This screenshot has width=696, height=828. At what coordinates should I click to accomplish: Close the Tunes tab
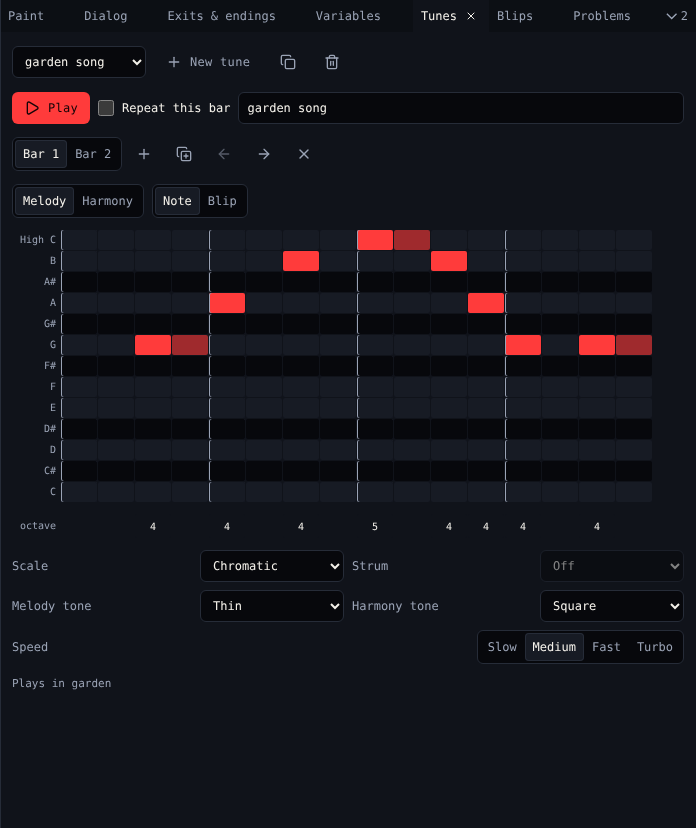tap(471, 16)
